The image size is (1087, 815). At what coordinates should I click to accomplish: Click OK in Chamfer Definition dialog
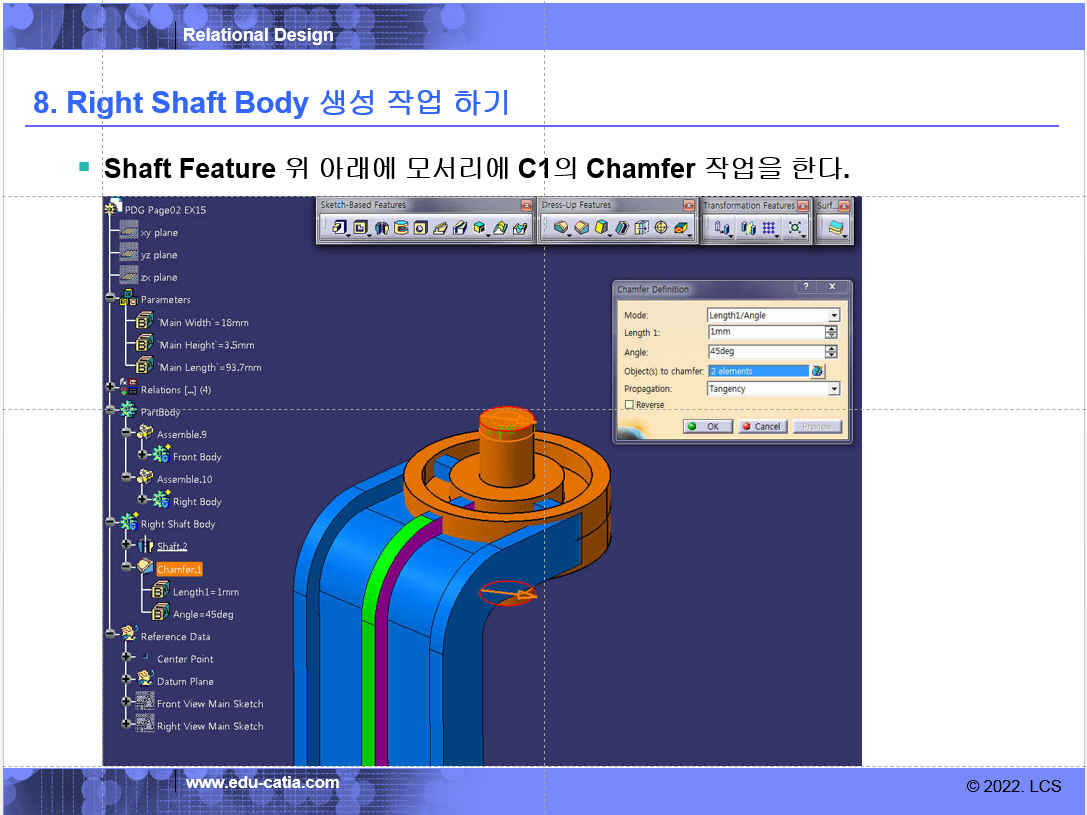[707, 426]
